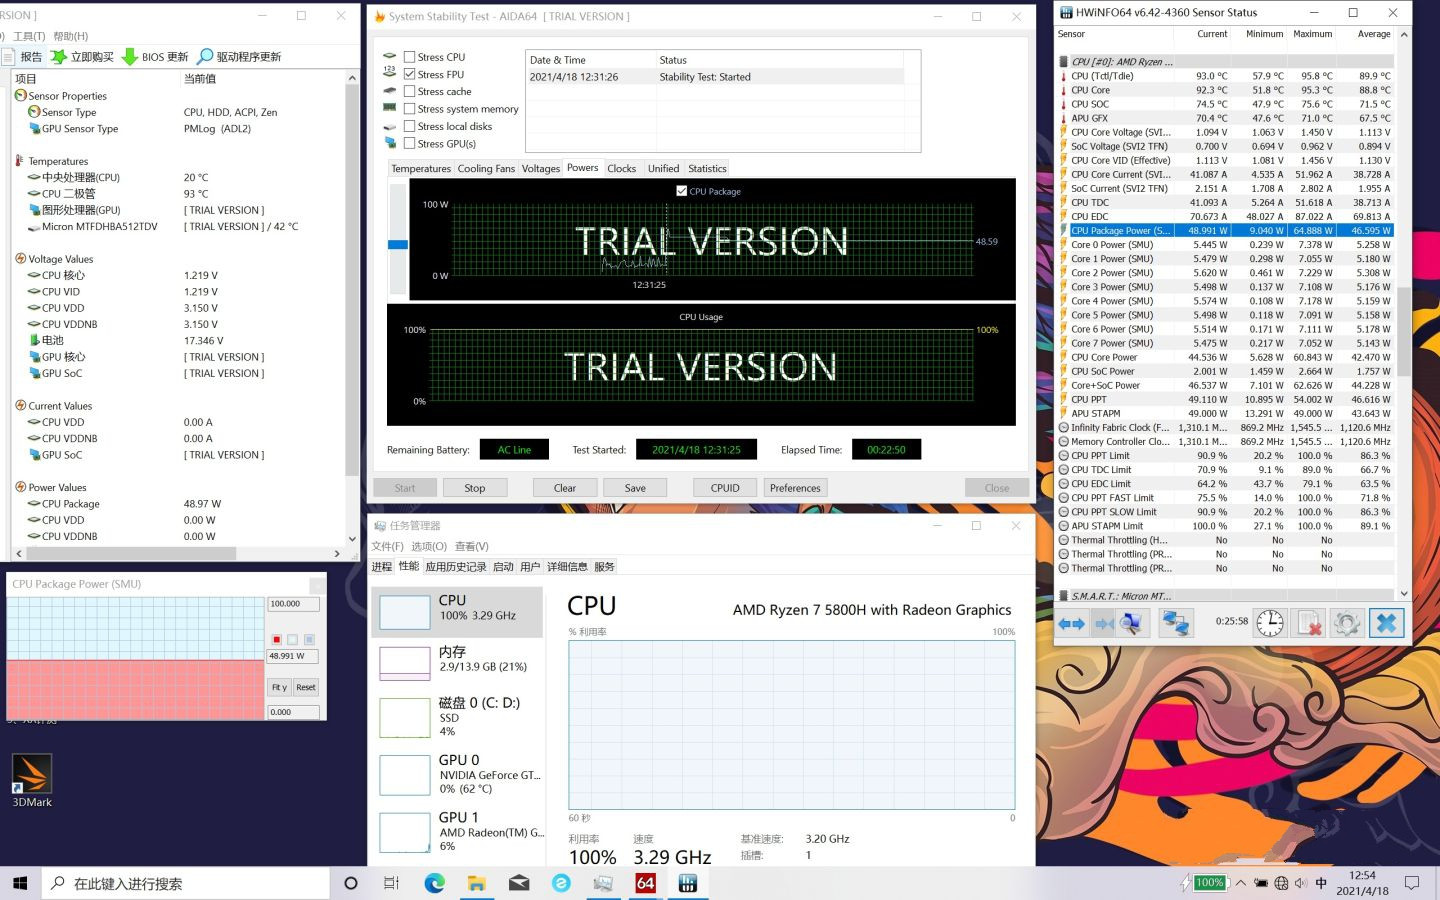Click AIDA64 horizontal scroll right arrow
Image resolution: width=1440 pixels, height=900 pixels.
pos(337,553)
